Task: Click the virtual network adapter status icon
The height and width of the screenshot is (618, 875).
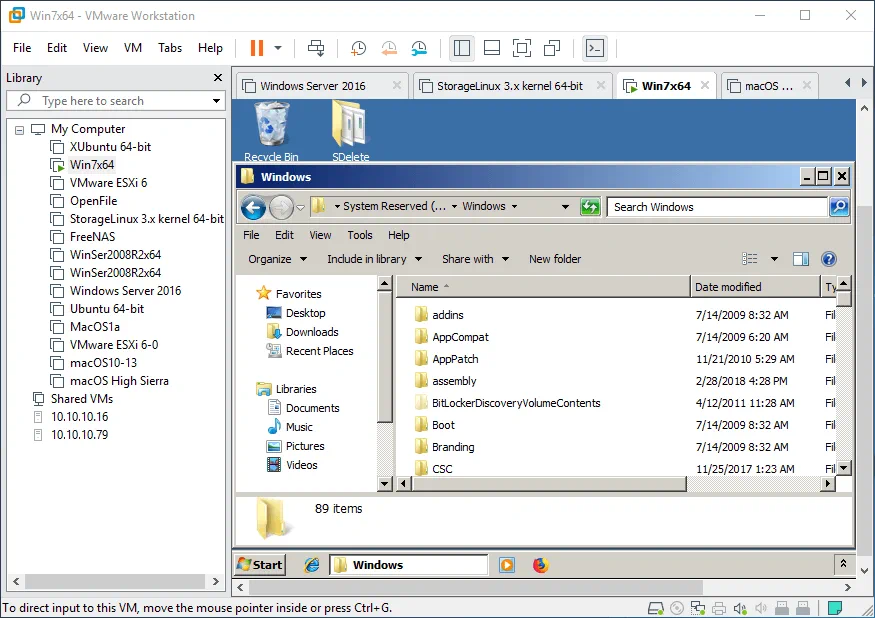Action: (698, 607)
